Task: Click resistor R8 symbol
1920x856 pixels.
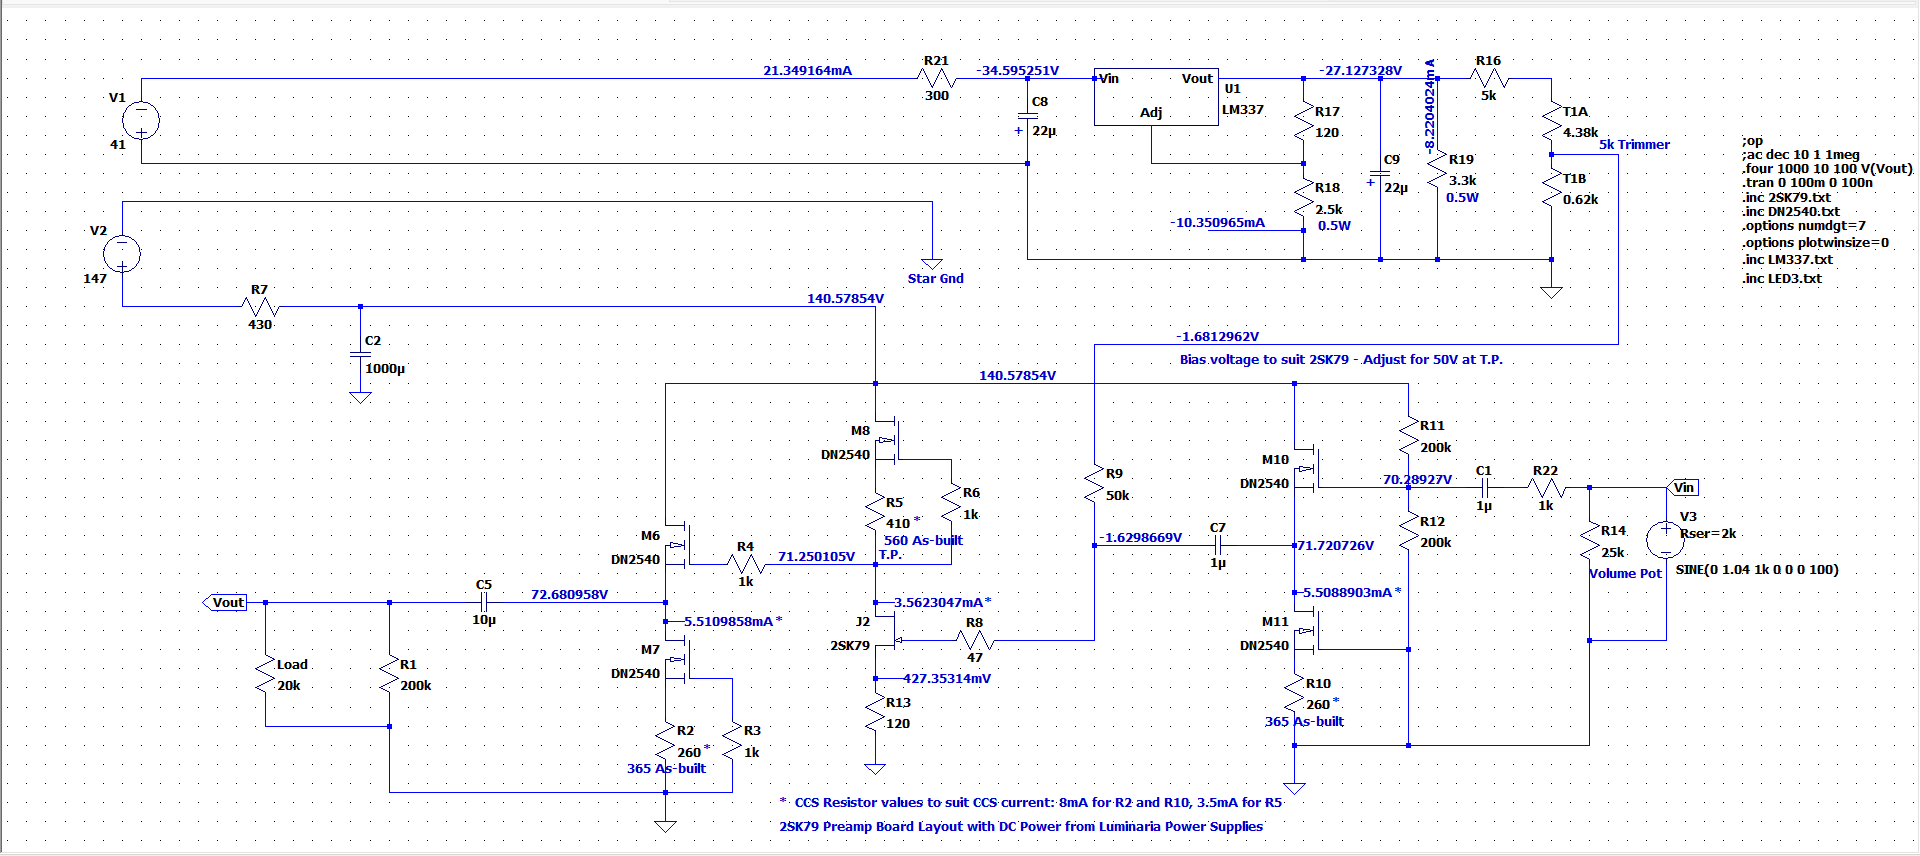Action: (974, 640)
